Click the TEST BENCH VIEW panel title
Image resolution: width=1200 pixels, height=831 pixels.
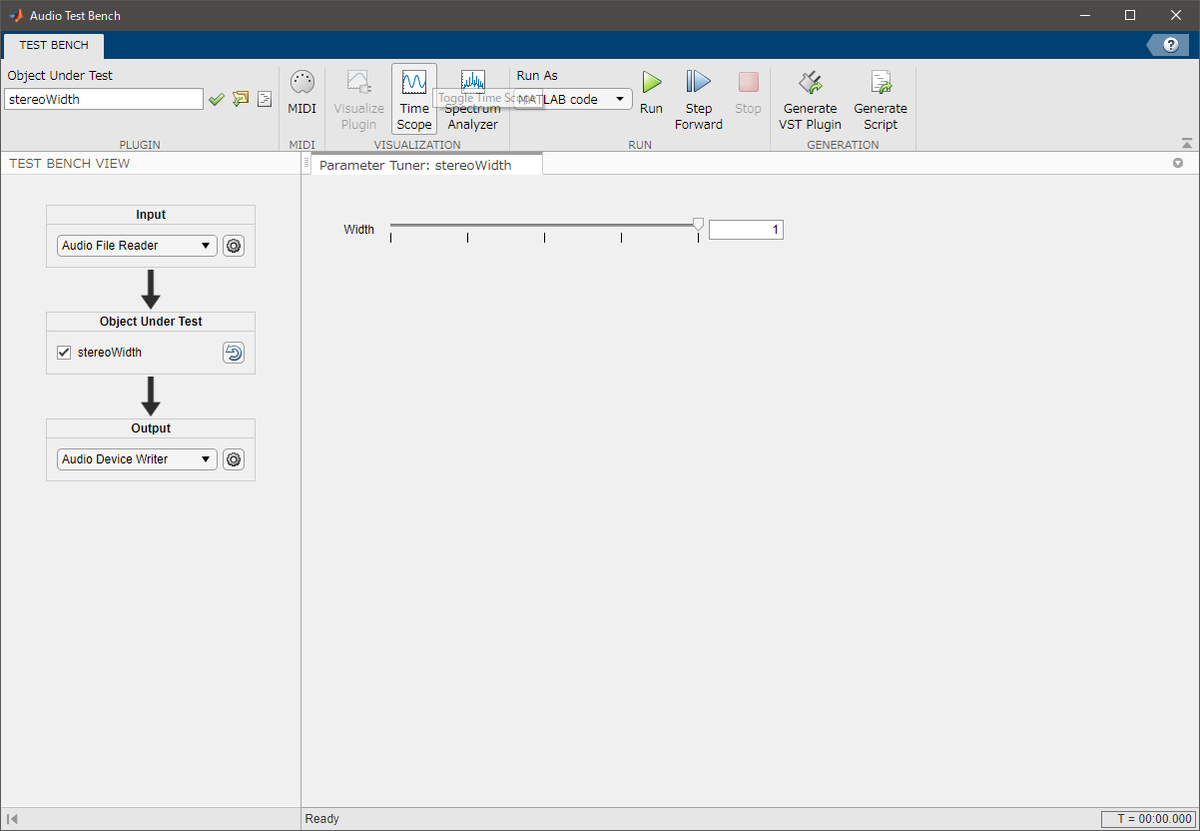(x=70, y=164)
